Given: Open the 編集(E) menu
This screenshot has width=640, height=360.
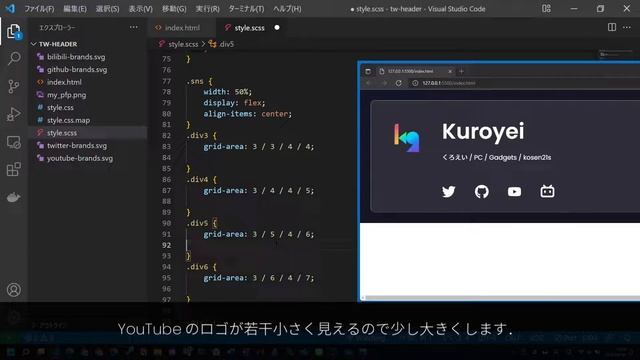Looking at the screenshot, I should (x=75, y=9).
